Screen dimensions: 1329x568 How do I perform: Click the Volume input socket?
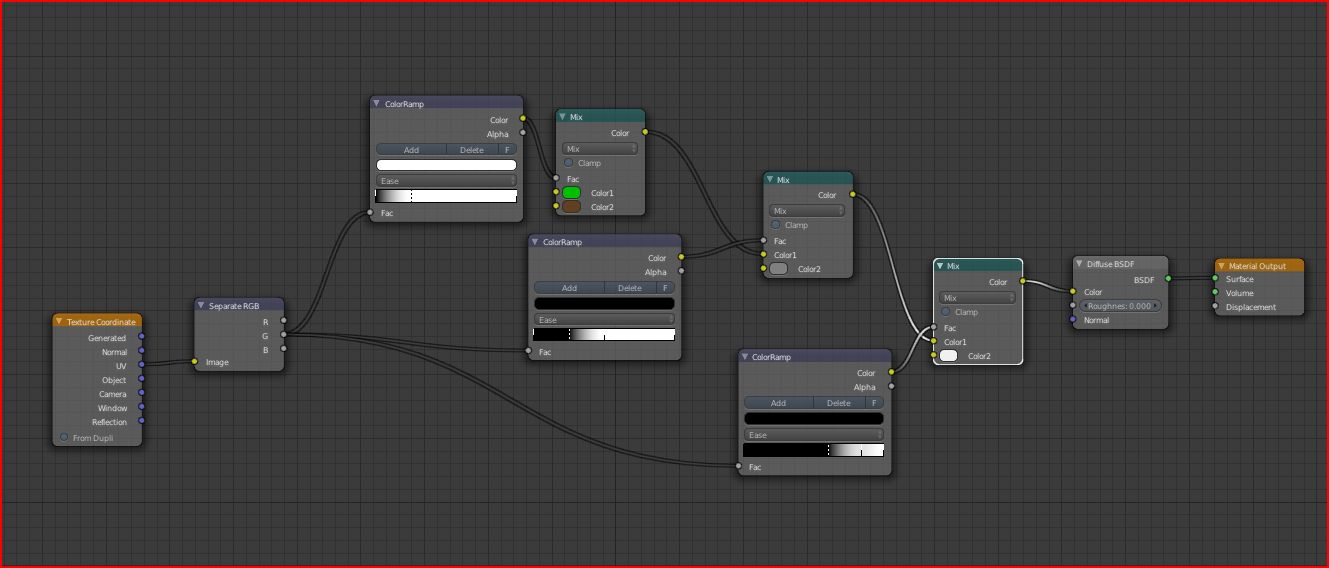1215,293
